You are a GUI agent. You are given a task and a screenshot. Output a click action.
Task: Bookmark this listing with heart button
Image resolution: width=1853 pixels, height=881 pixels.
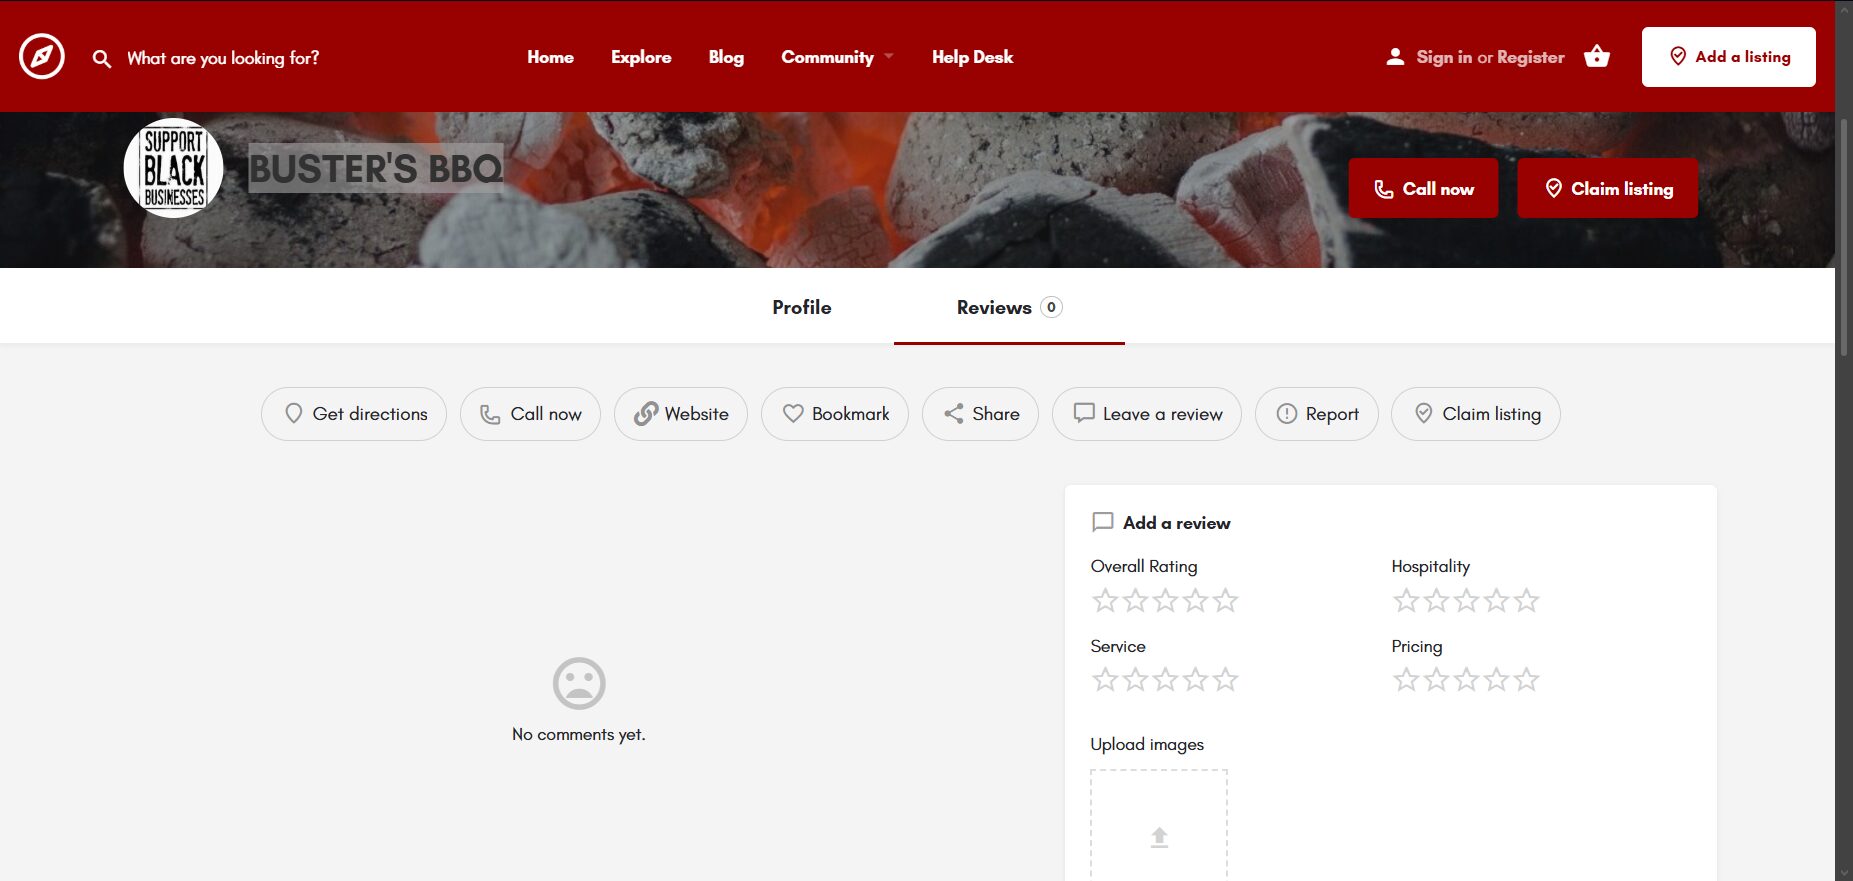tap(835, 414)
